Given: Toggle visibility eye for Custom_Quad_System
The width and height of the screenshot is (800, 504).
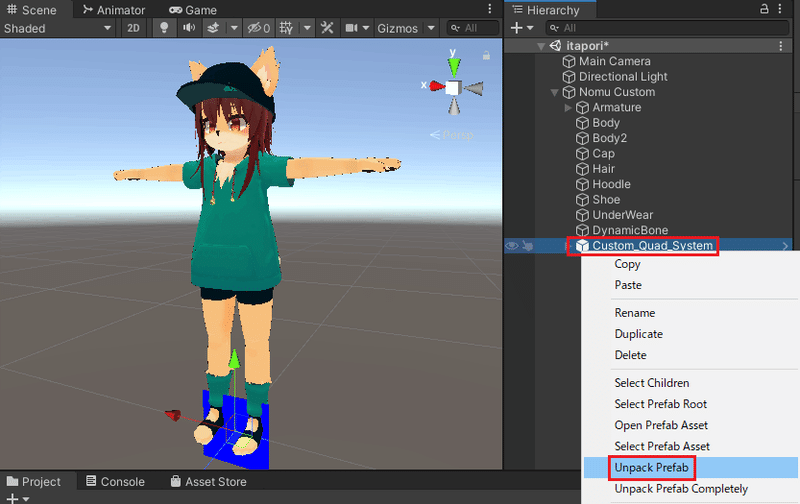Looking at the screenshot, I should click(512, 246).
